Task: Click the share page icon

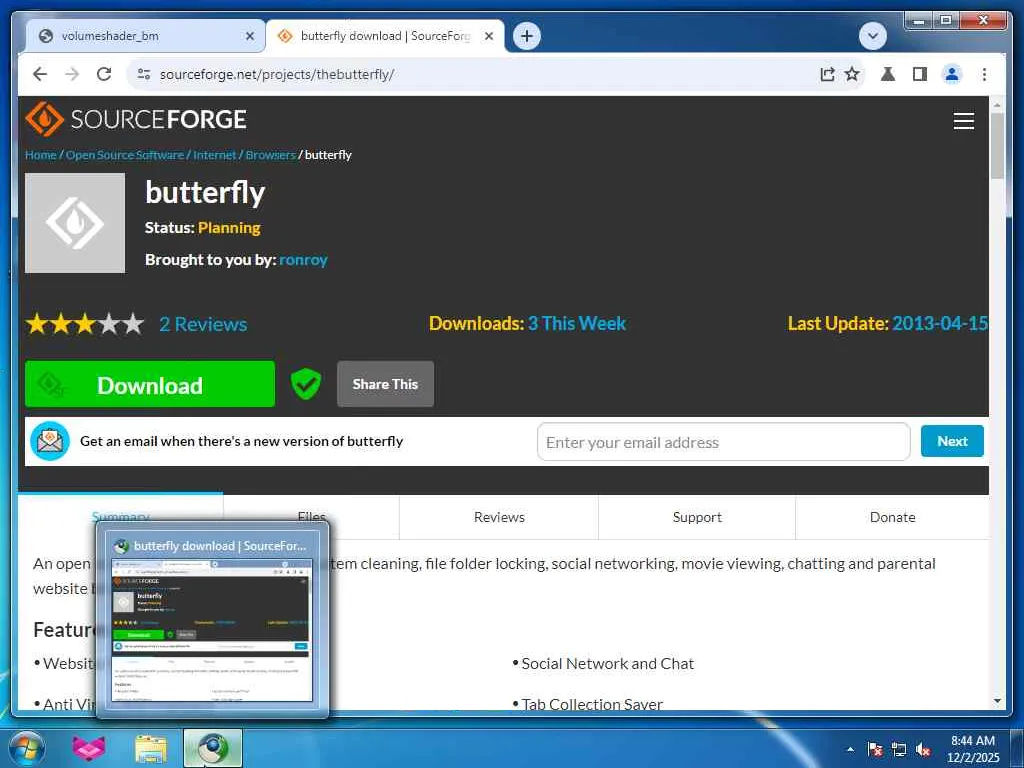Action: pyautogui.click(x=827, y=74)
